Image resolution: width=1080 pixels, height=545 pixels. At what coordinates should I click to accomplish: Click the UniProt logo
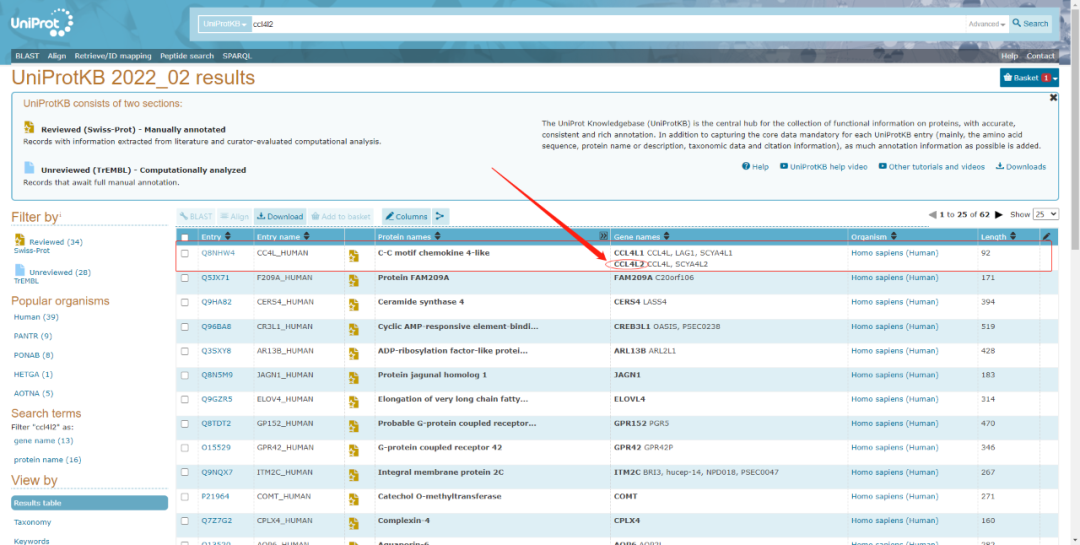[x=46, y=23]
